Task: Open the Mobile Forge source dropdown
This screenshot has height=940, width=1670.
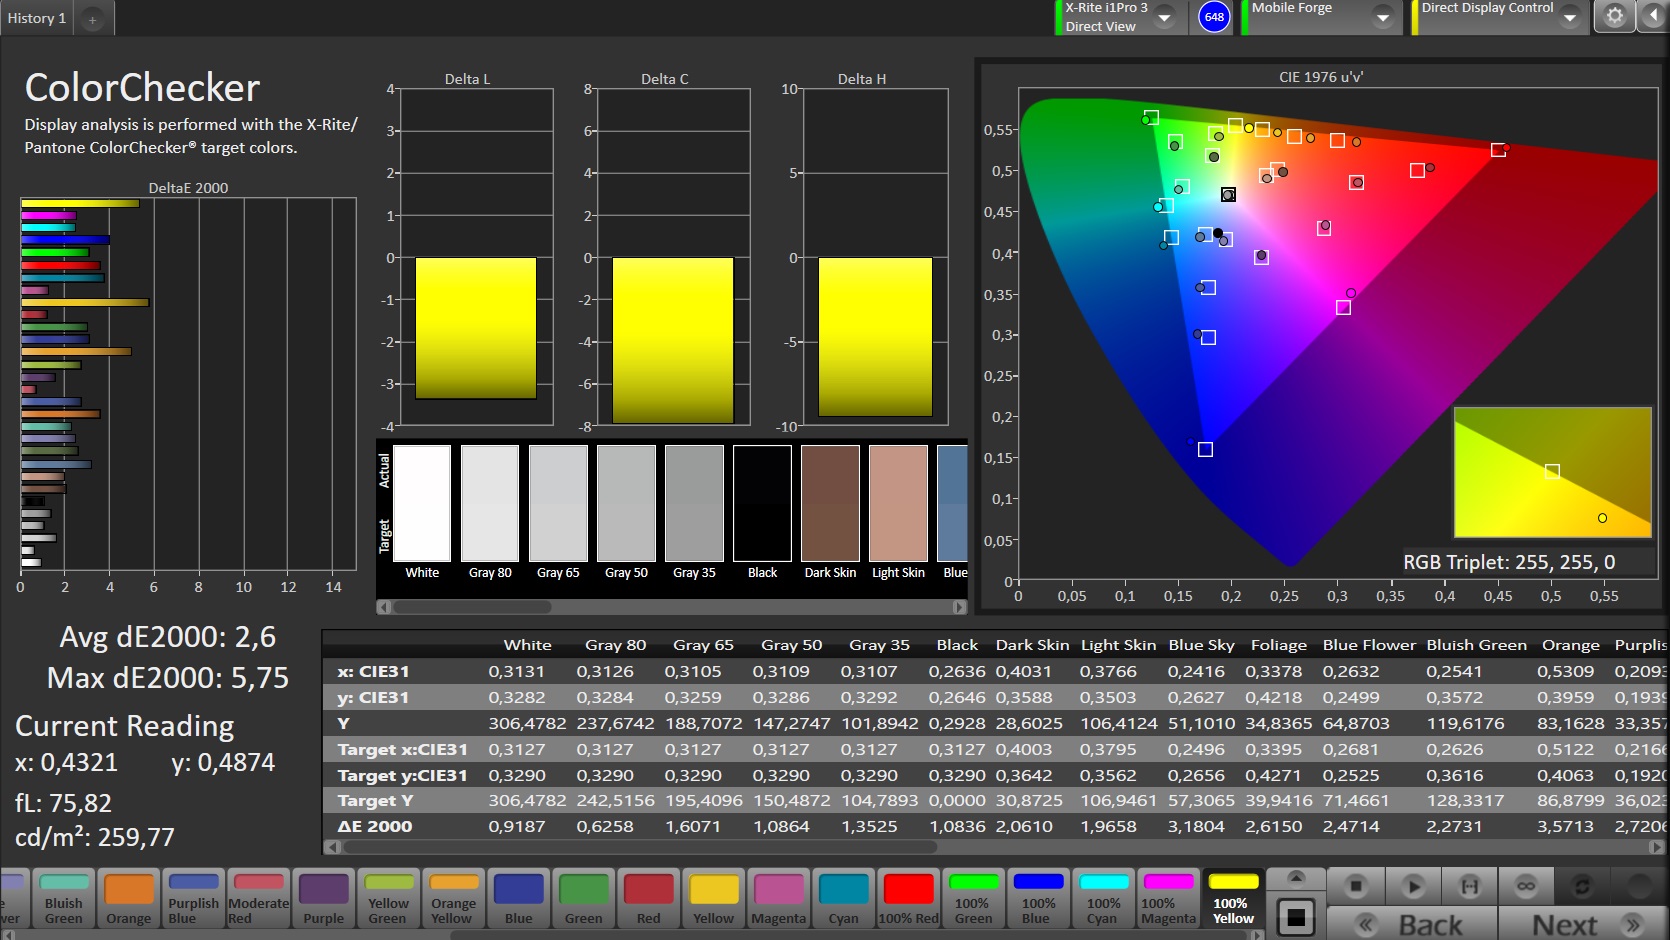Action: [1383, 17]
